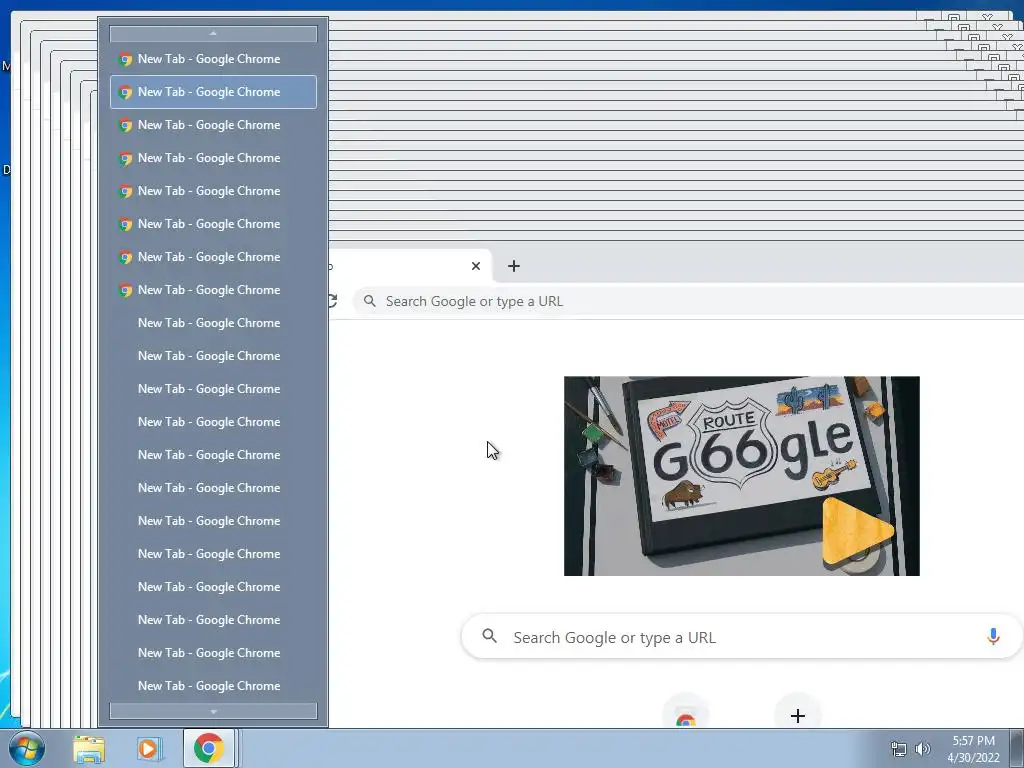
Task: Click the window list's scroll-up arrow
Action: [x=213, y=33]
